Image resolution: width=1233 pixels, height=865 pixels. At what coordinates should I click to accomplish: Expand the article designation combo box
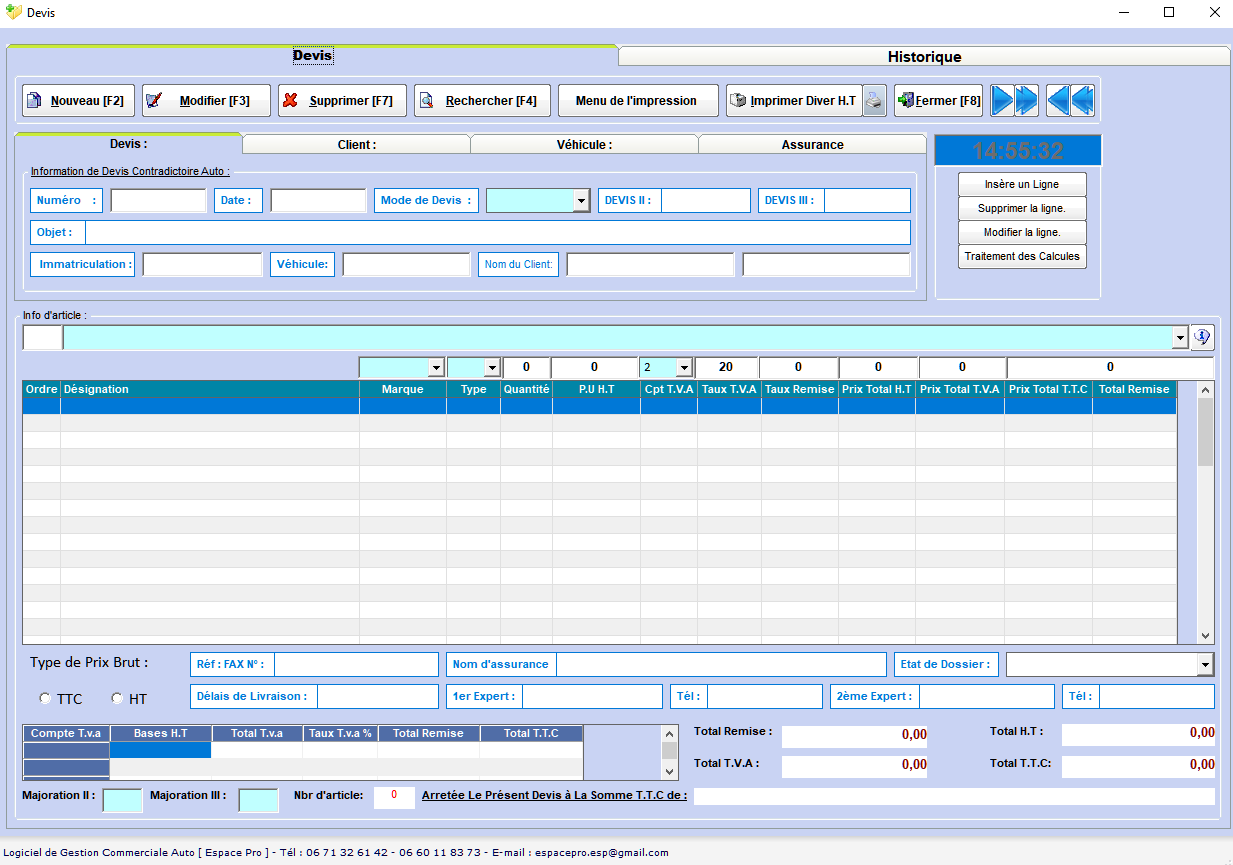click(x=1180, y=338)
